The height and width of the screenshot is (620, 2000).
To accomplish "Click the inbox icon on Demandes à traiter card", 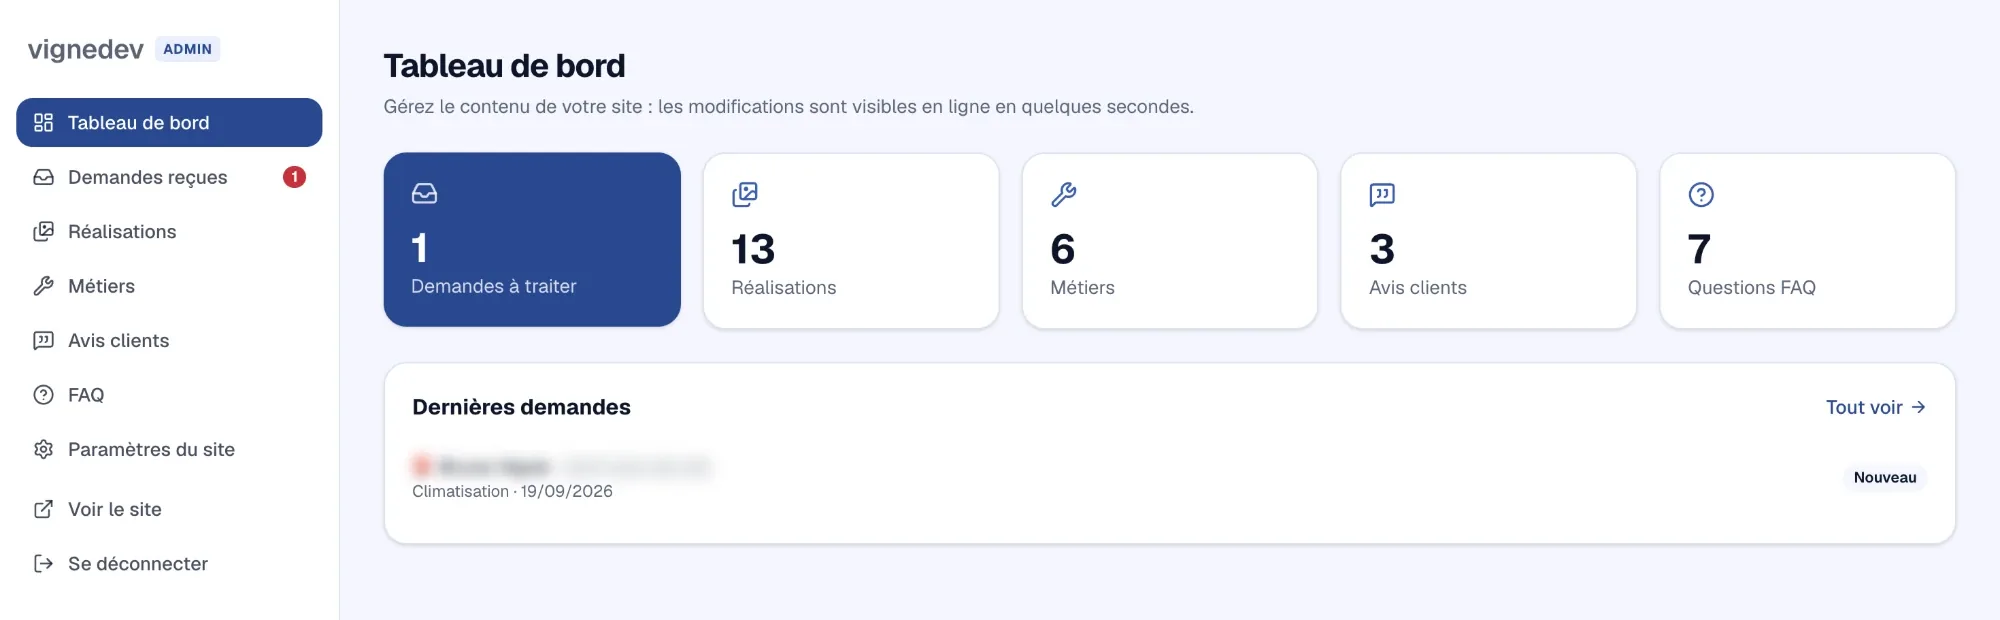I will pos(424,194).
